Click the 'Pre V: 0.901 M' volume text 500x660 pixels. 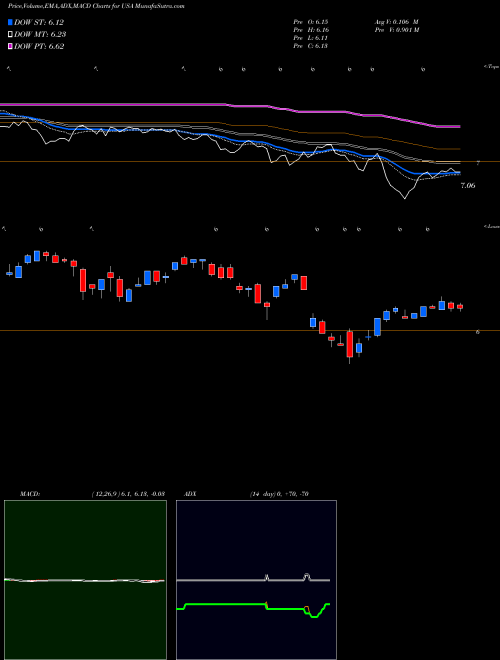(x=396, y=30)
